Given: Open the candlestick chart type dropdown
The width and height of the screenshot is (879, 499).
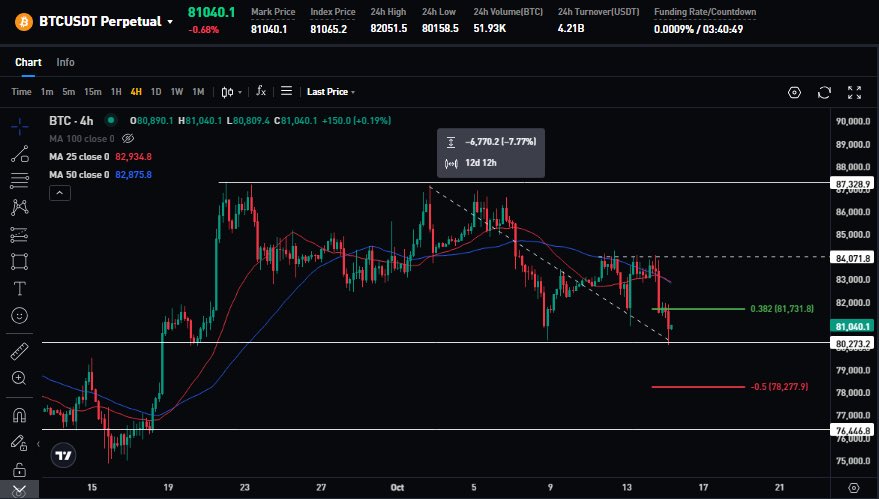Looking at the screenshot, I should (232, 92).
